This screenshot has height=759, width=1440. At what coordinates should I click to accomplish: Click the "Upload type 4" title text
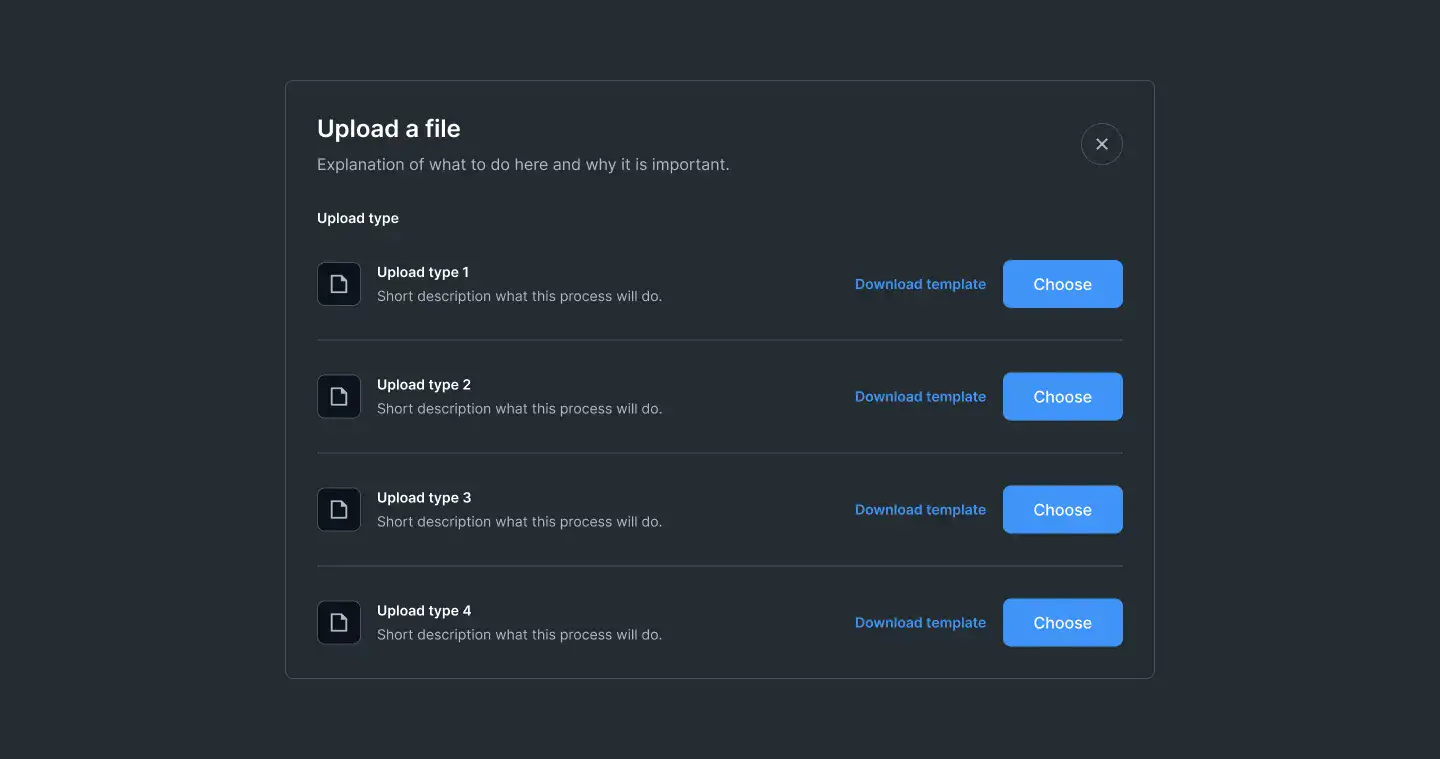click(x=424, y=611)
